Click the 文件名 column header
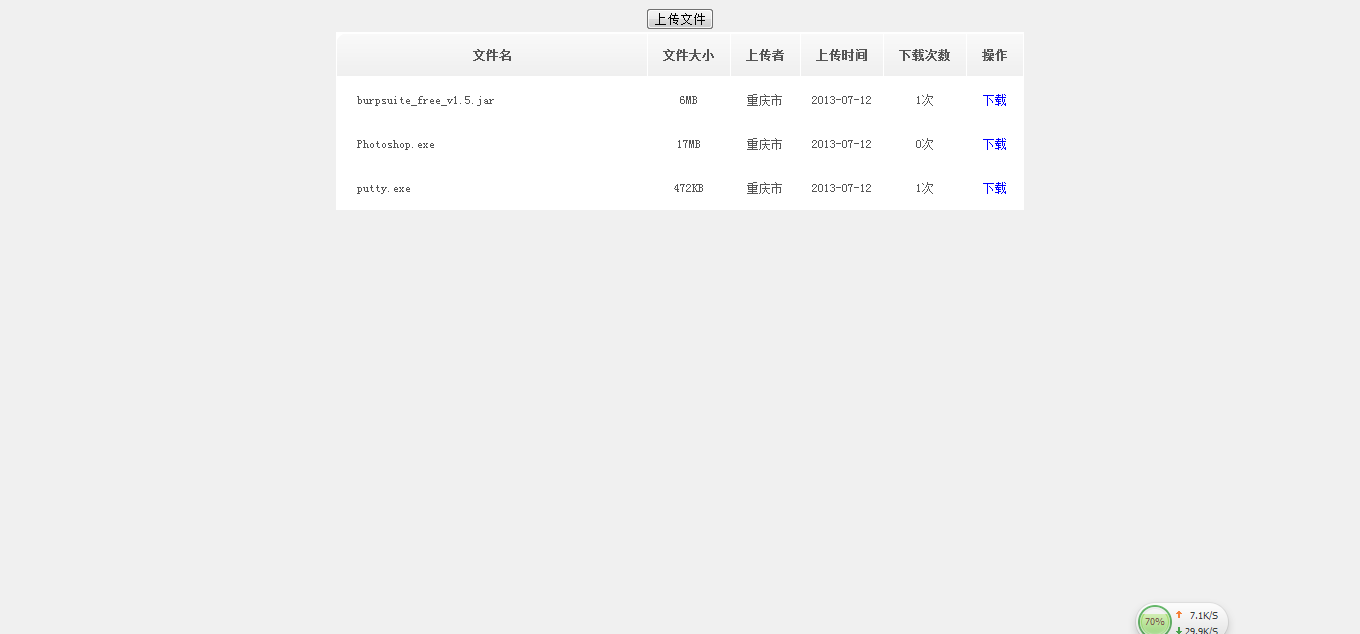Screen dimensions: 1360x634 [x=492, y=55]
